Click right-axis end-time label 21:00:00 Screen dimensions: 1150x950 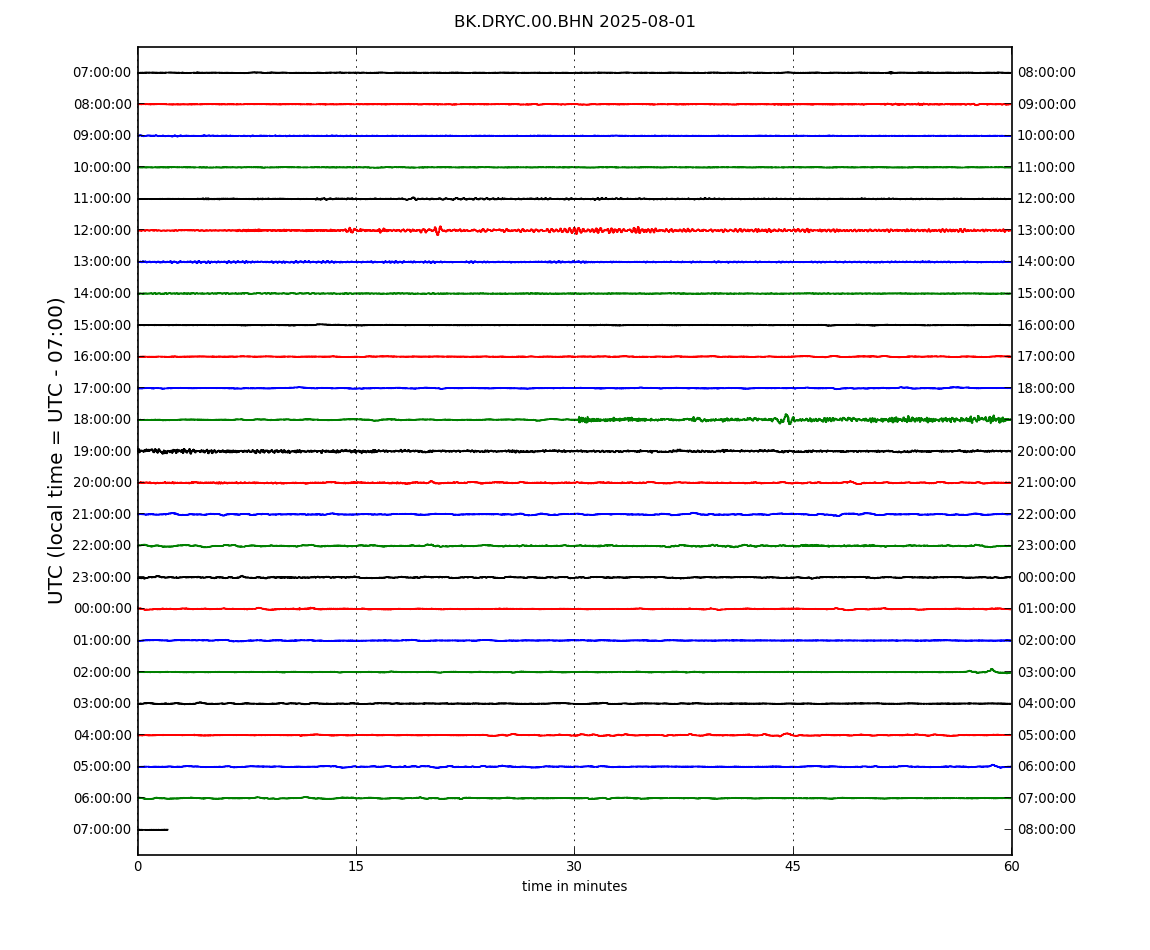(1047, 483)
